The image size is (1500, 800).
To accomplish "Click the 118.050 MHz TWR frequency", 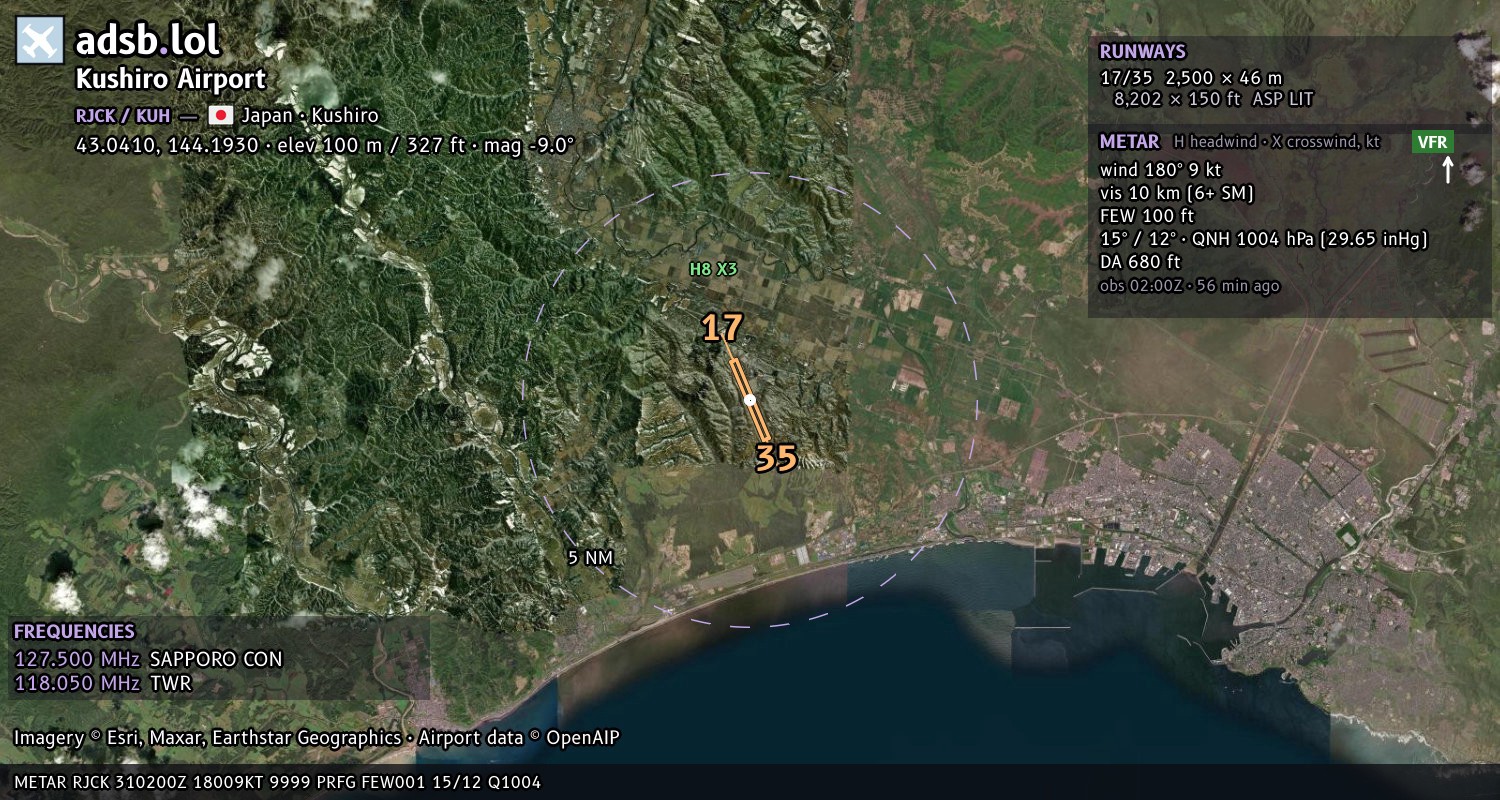I will tap(102, 683).
